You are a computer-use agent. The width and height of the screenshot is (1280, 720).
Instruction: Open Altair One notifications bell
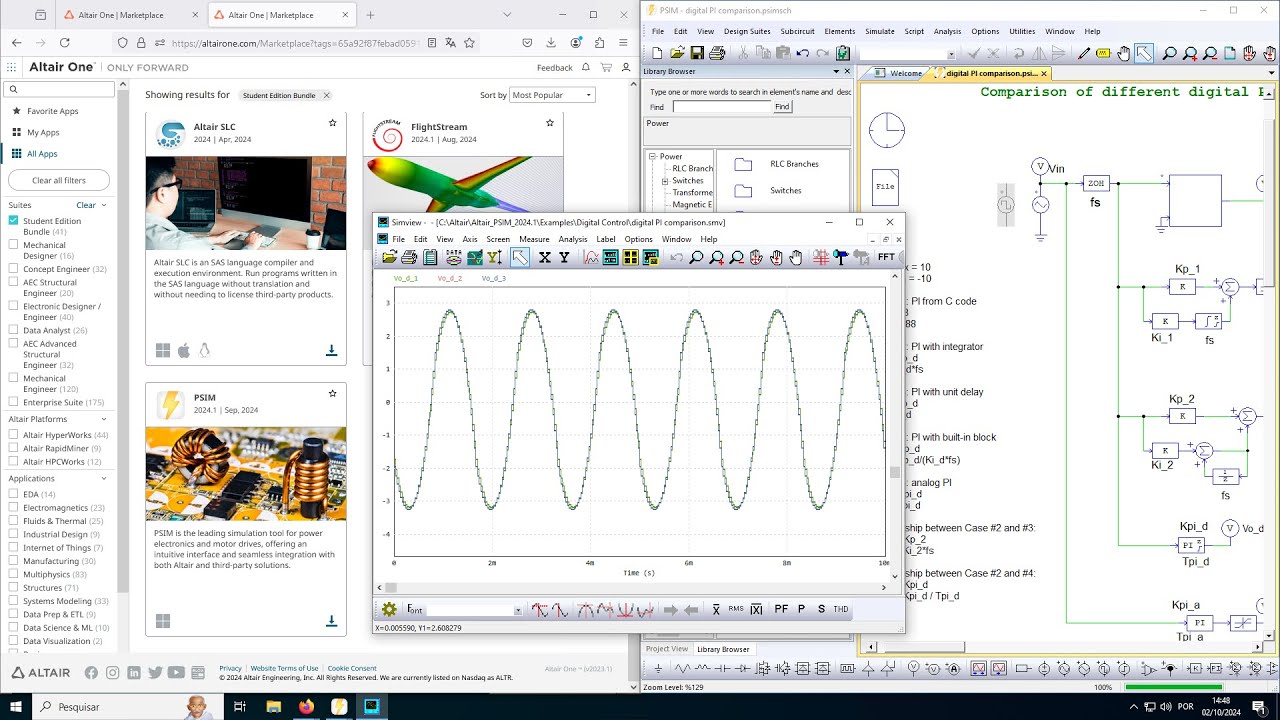point(586,67)
